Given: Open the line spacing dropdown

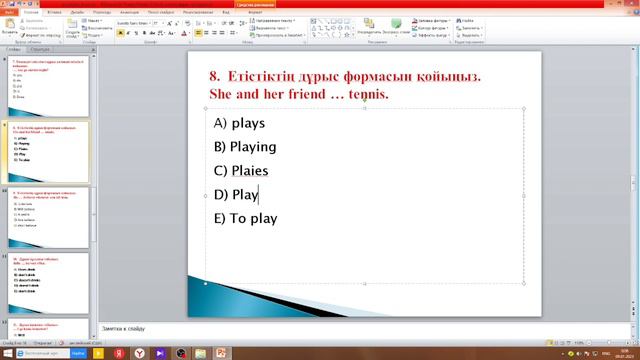Looking at the screenshot, I should pos(243,24).
